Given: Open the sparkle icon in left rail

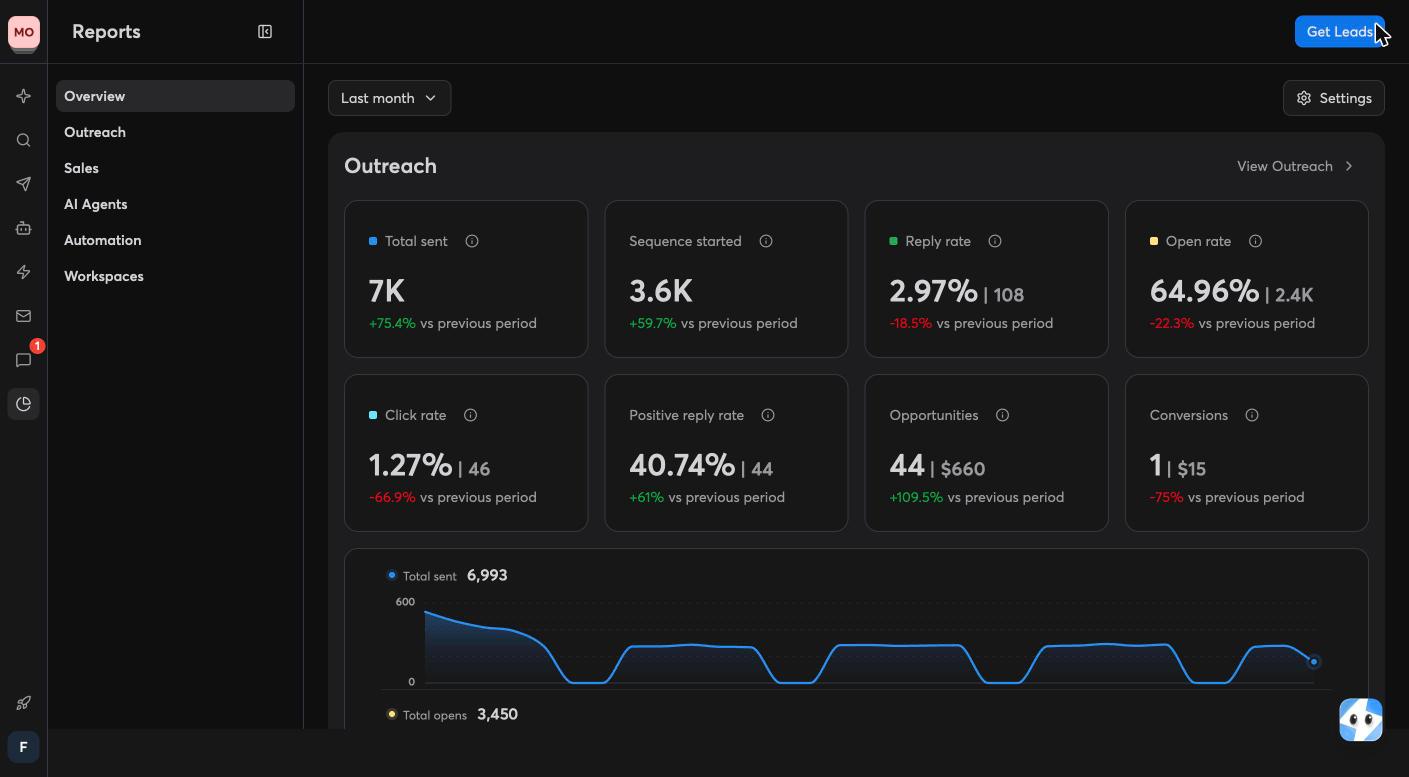Looking at the screenshot, I should 23,96.
